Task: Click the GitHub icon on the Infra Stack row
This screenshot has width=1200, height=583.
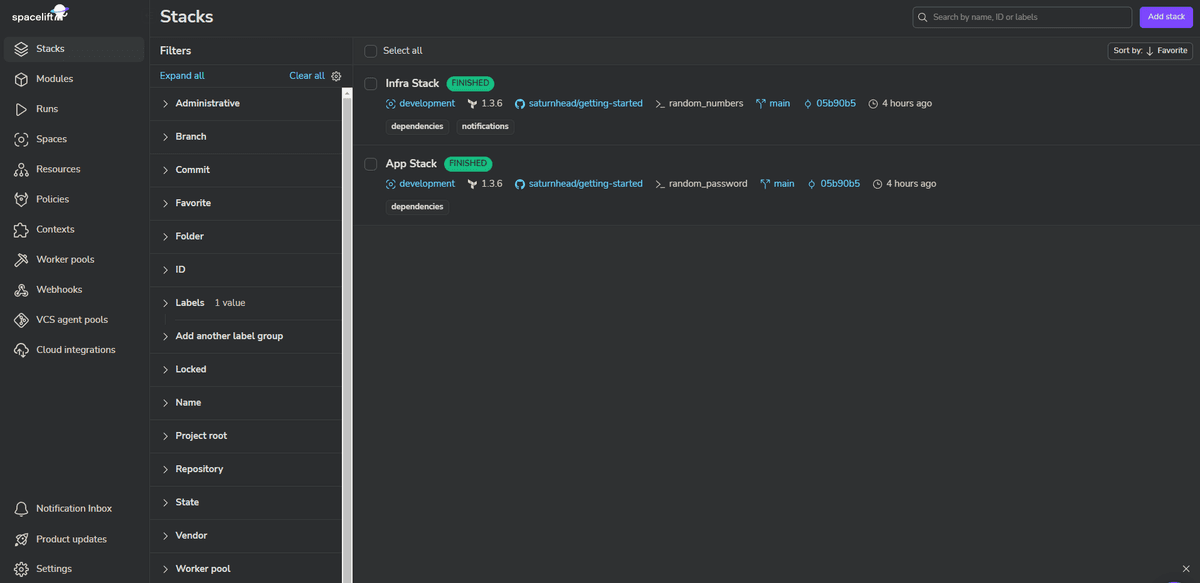Action: (x=518, y=102)
